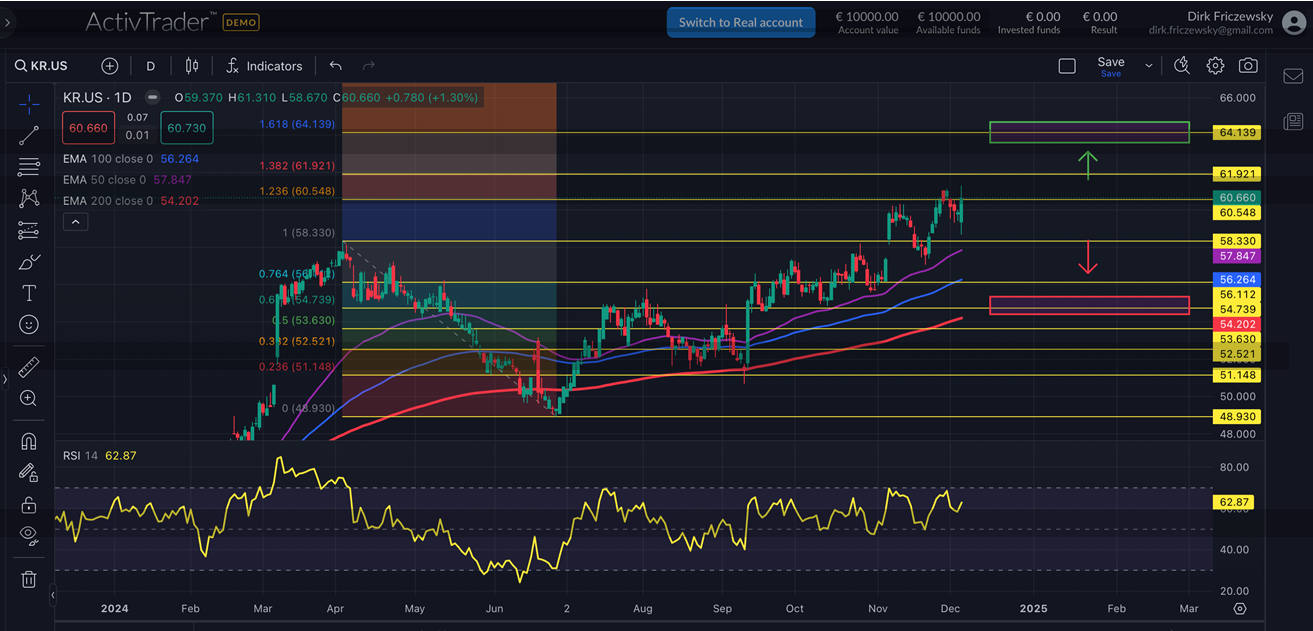Open the Indicators menu

[x=264, y=66]
